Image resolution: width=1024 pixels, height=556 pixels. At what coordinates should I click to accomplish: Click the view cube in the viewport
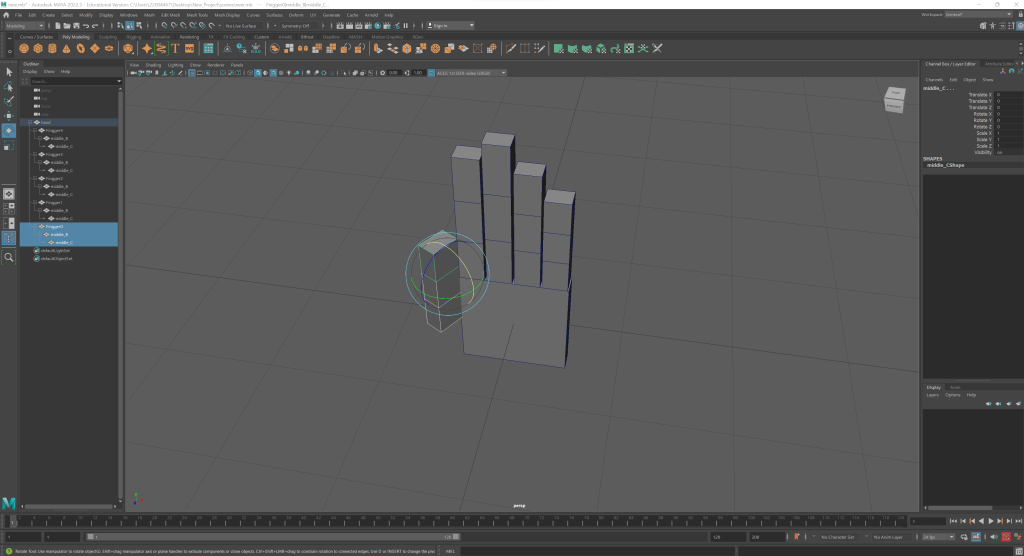tap(894, 98)
